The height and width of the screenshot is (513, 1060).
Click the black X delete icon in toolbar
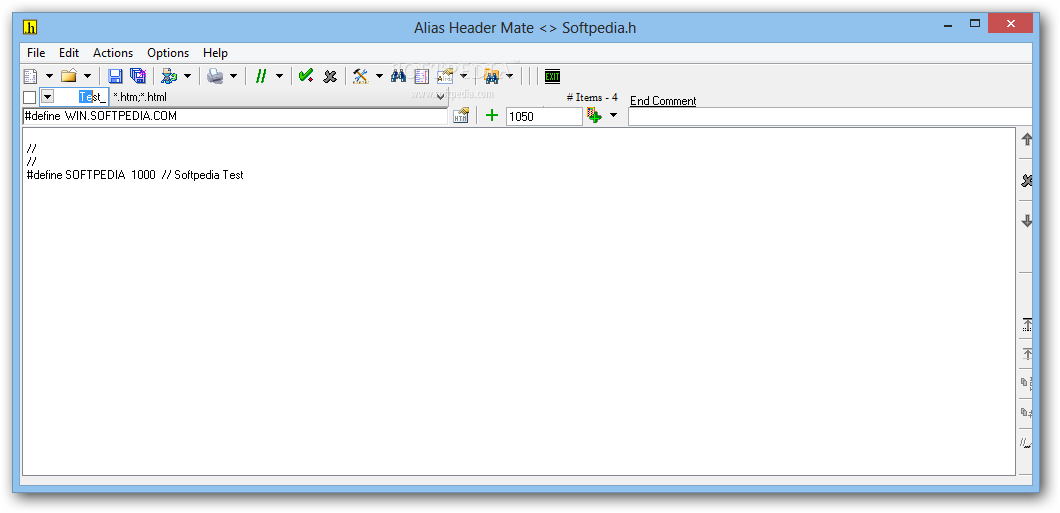point(330,76)
